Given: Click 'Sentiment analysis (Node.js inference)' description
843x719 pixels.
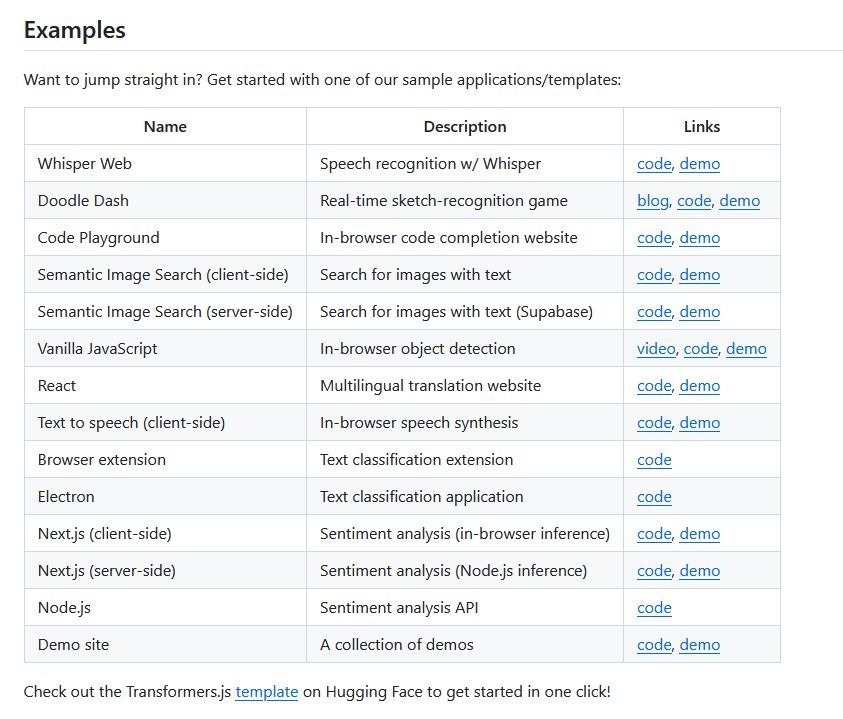Looking at the screenshot, I should pos(453,571).
